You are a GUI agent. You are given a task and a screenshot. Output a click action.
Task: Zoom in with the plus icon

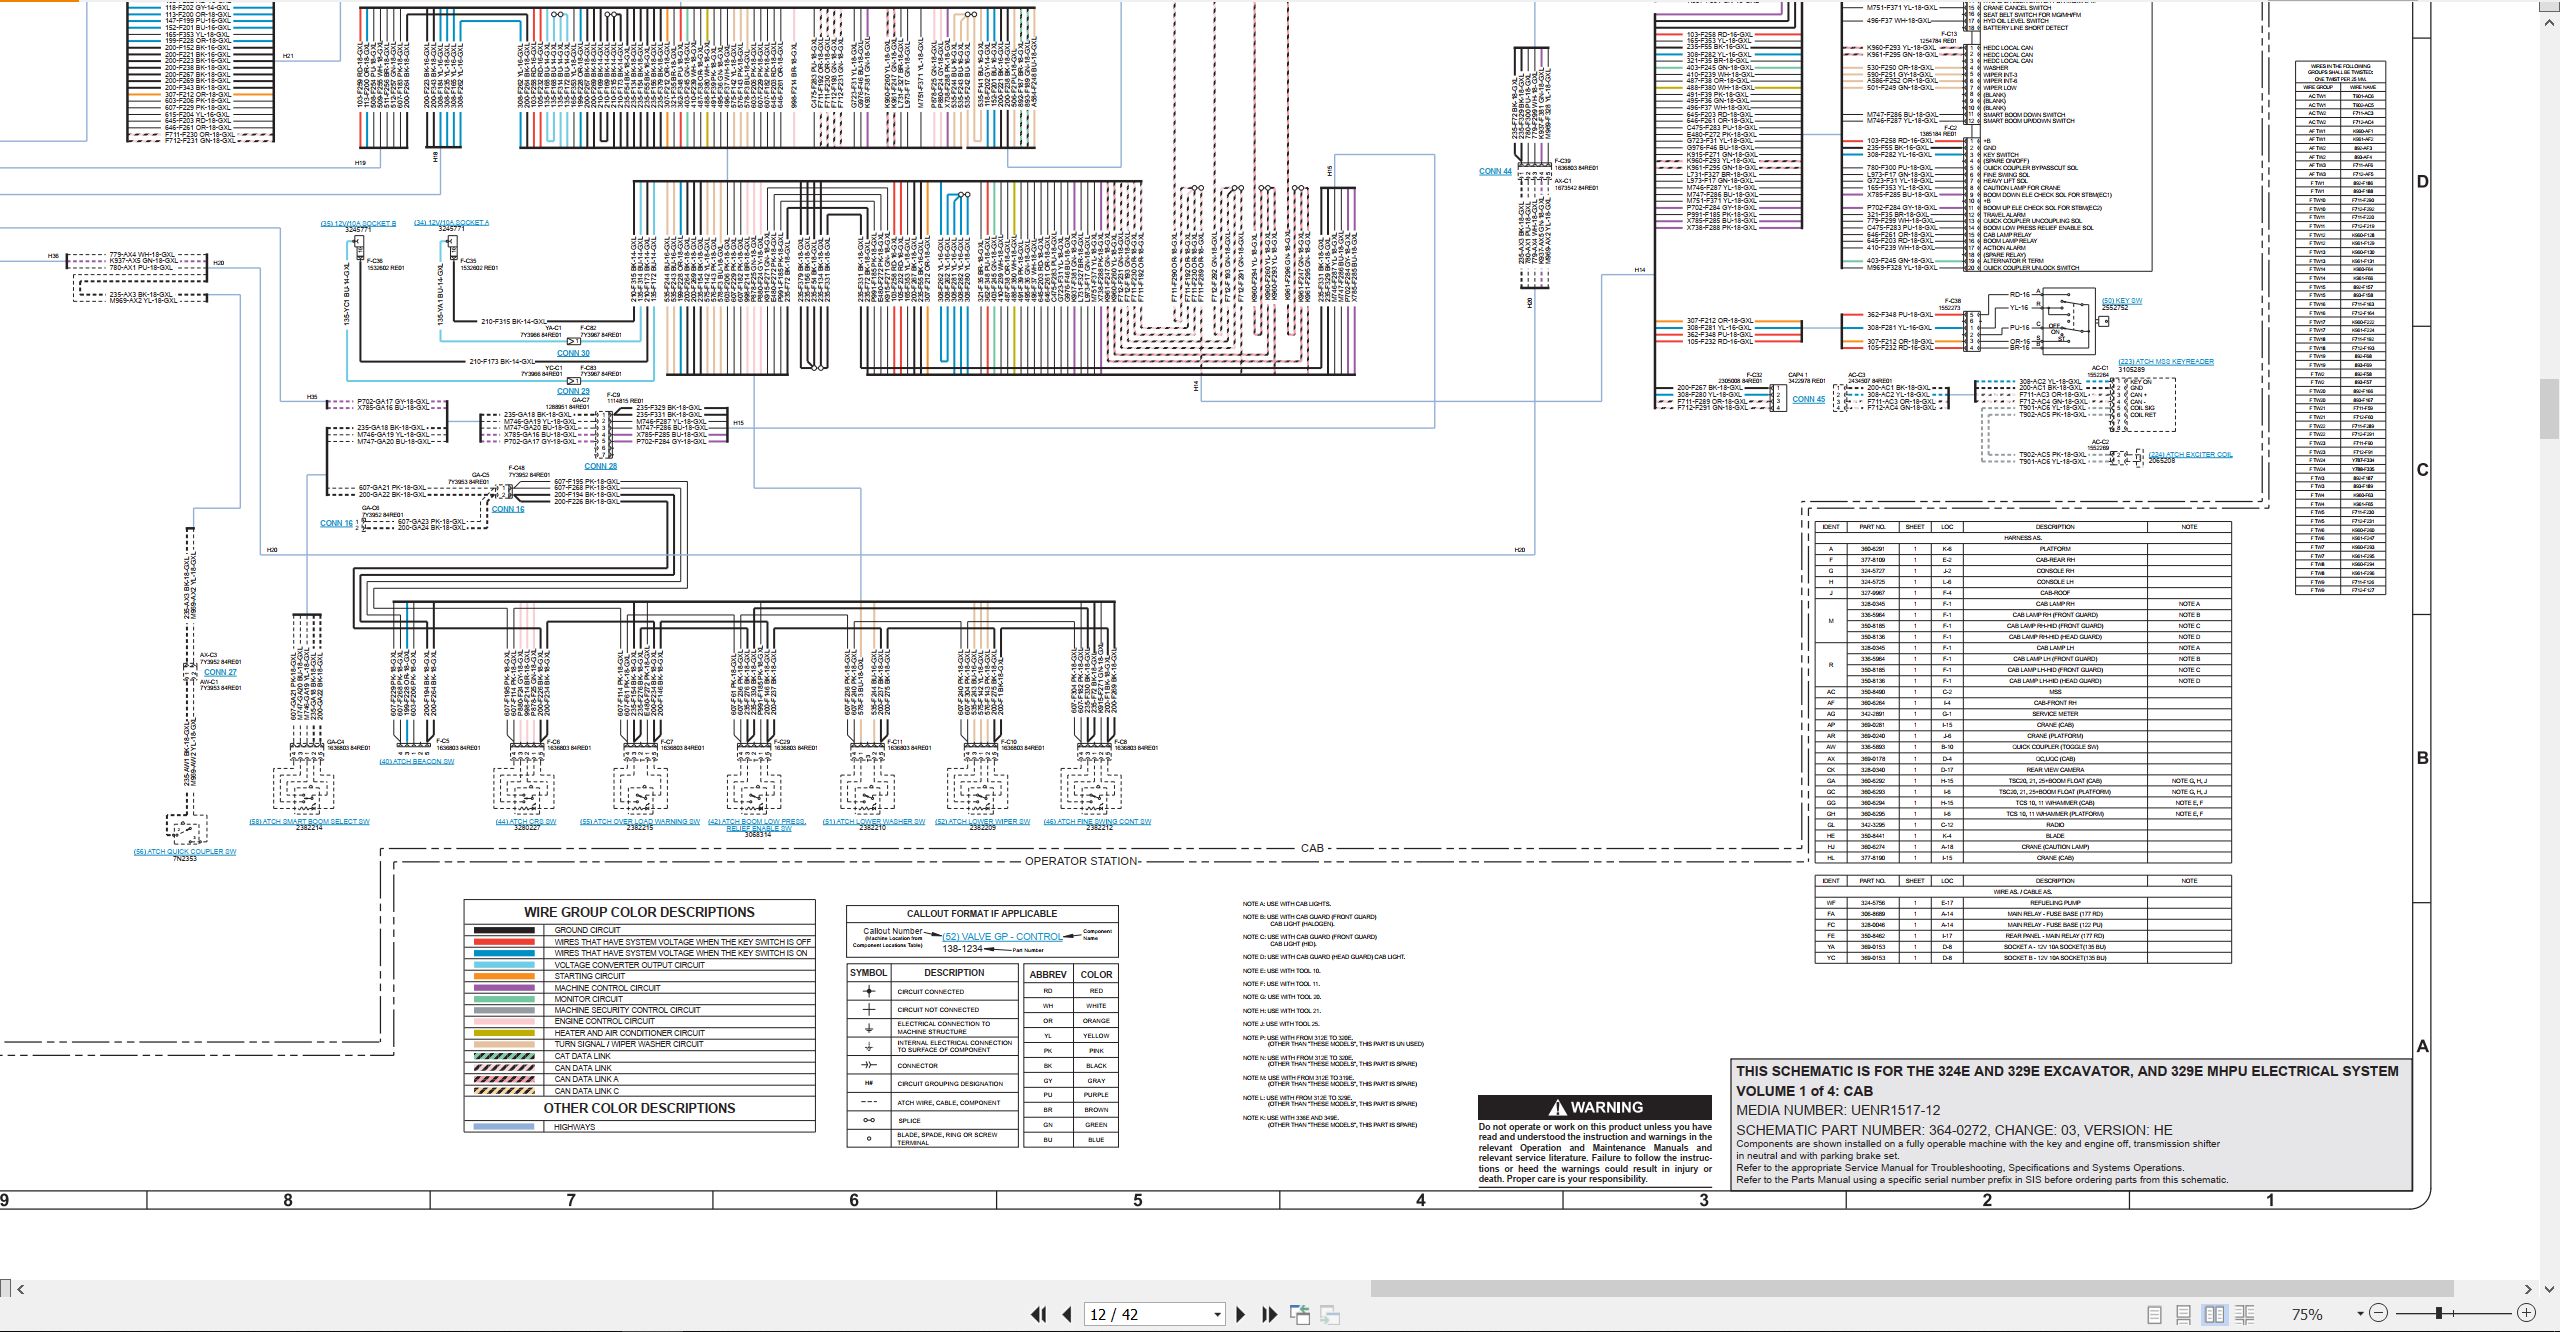point(2526,1313)
